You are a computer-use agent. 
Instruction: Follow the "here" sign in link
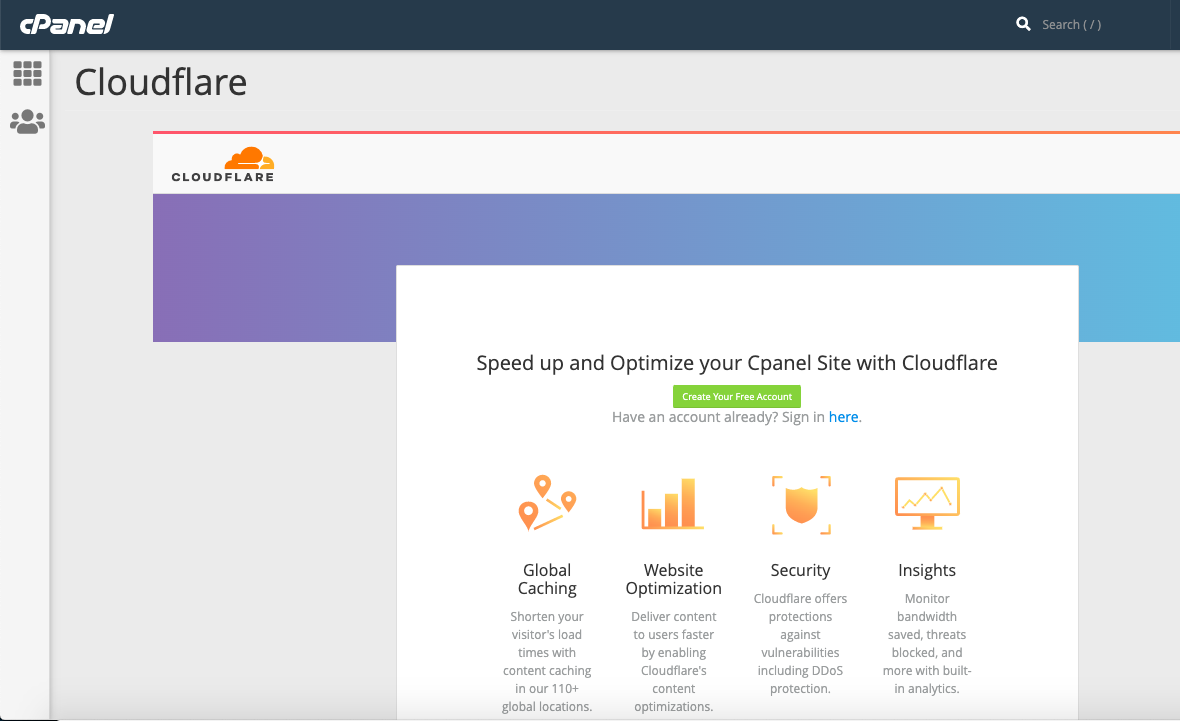pos(843,417)
